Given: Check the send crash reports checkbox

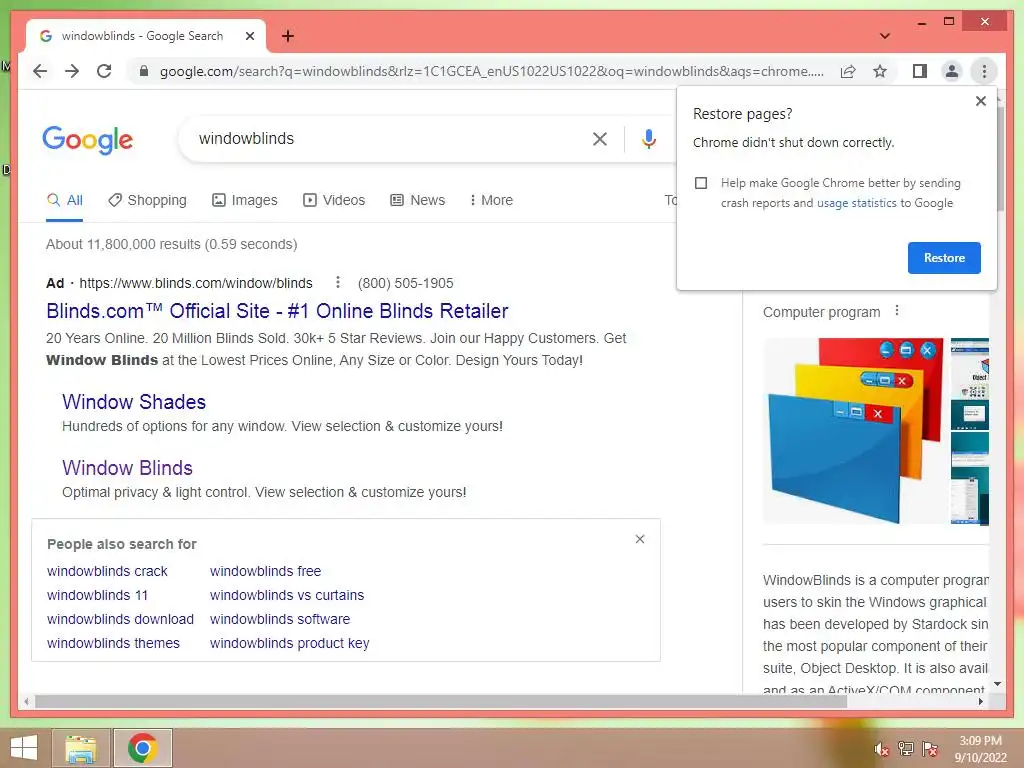Looking at the screenshot, I should [701, 183].
